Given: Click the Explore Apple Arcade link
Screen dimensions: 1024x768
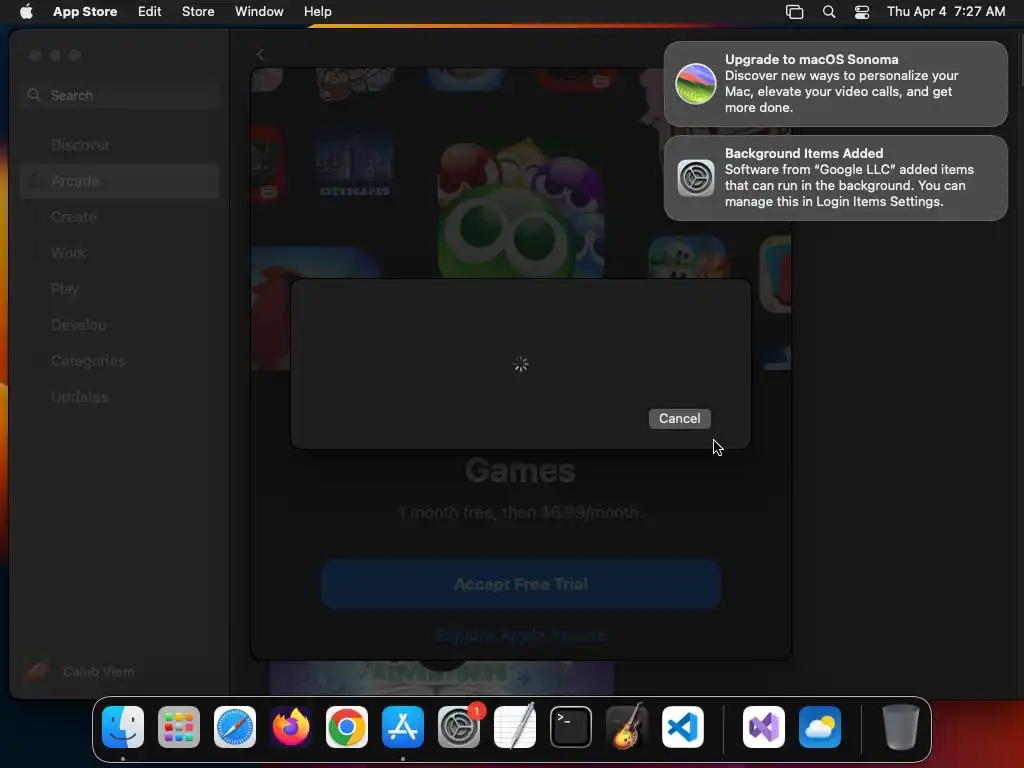Looking at the screenshot, I should pyautogui.click(x=520, y=635).
